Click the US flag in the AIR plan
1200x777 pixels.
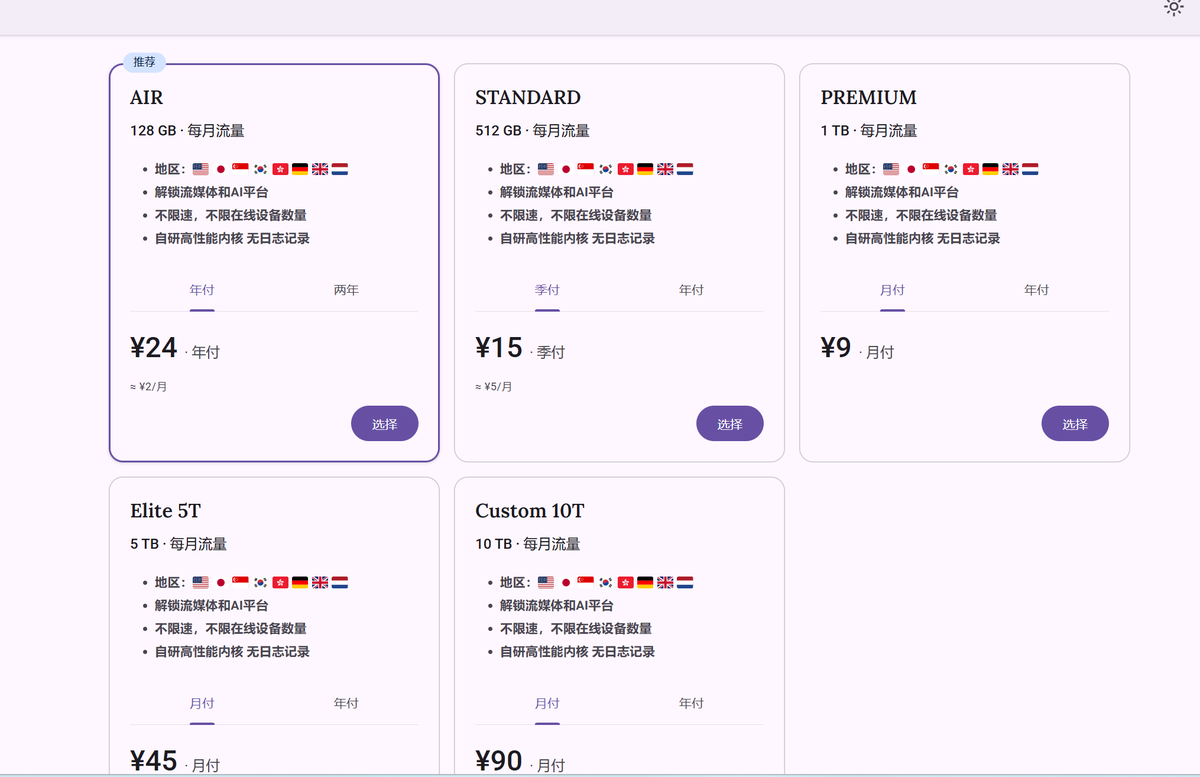(200, 169)
